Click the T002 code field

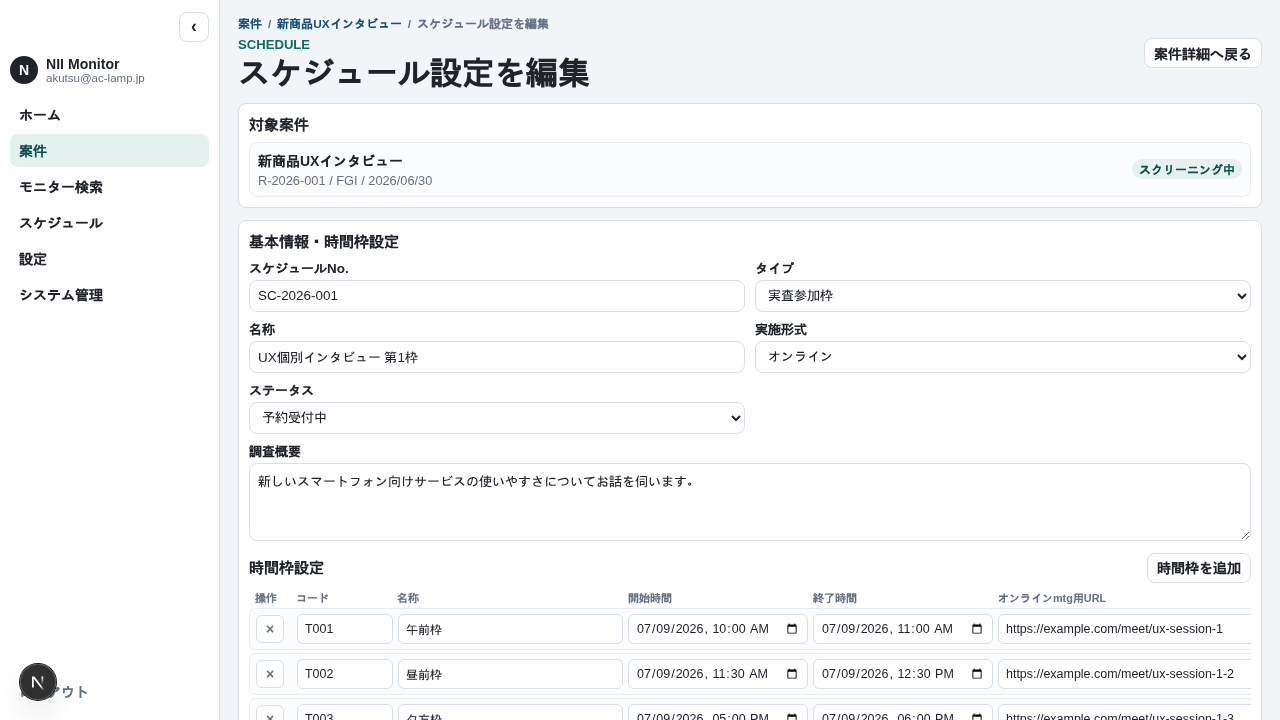pyautogui.click(x=345, y=674)
